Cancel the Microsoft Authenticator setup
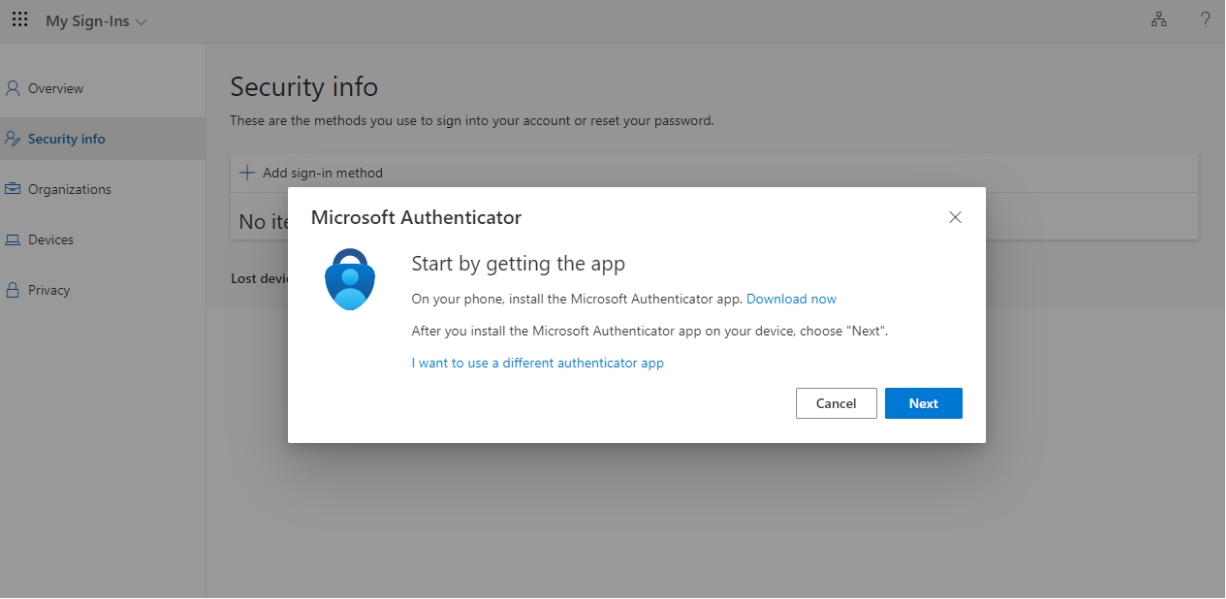The width and height of the screenshot is (1226, 599). pyautogui.click(x=836, y=403)
